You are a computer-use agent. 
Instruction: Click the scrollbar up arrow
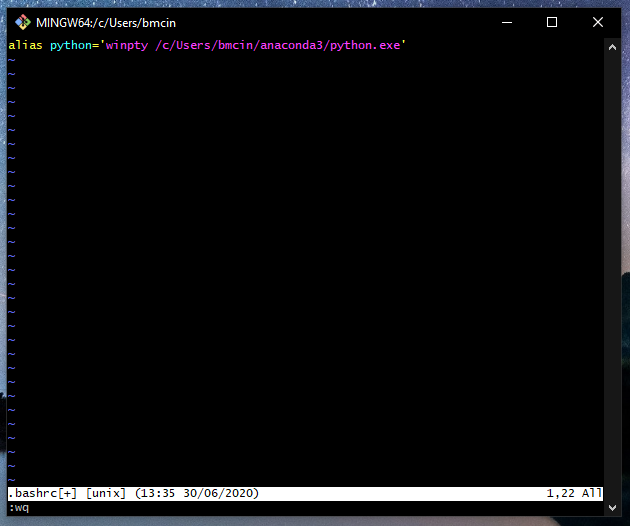click(613, 47)
